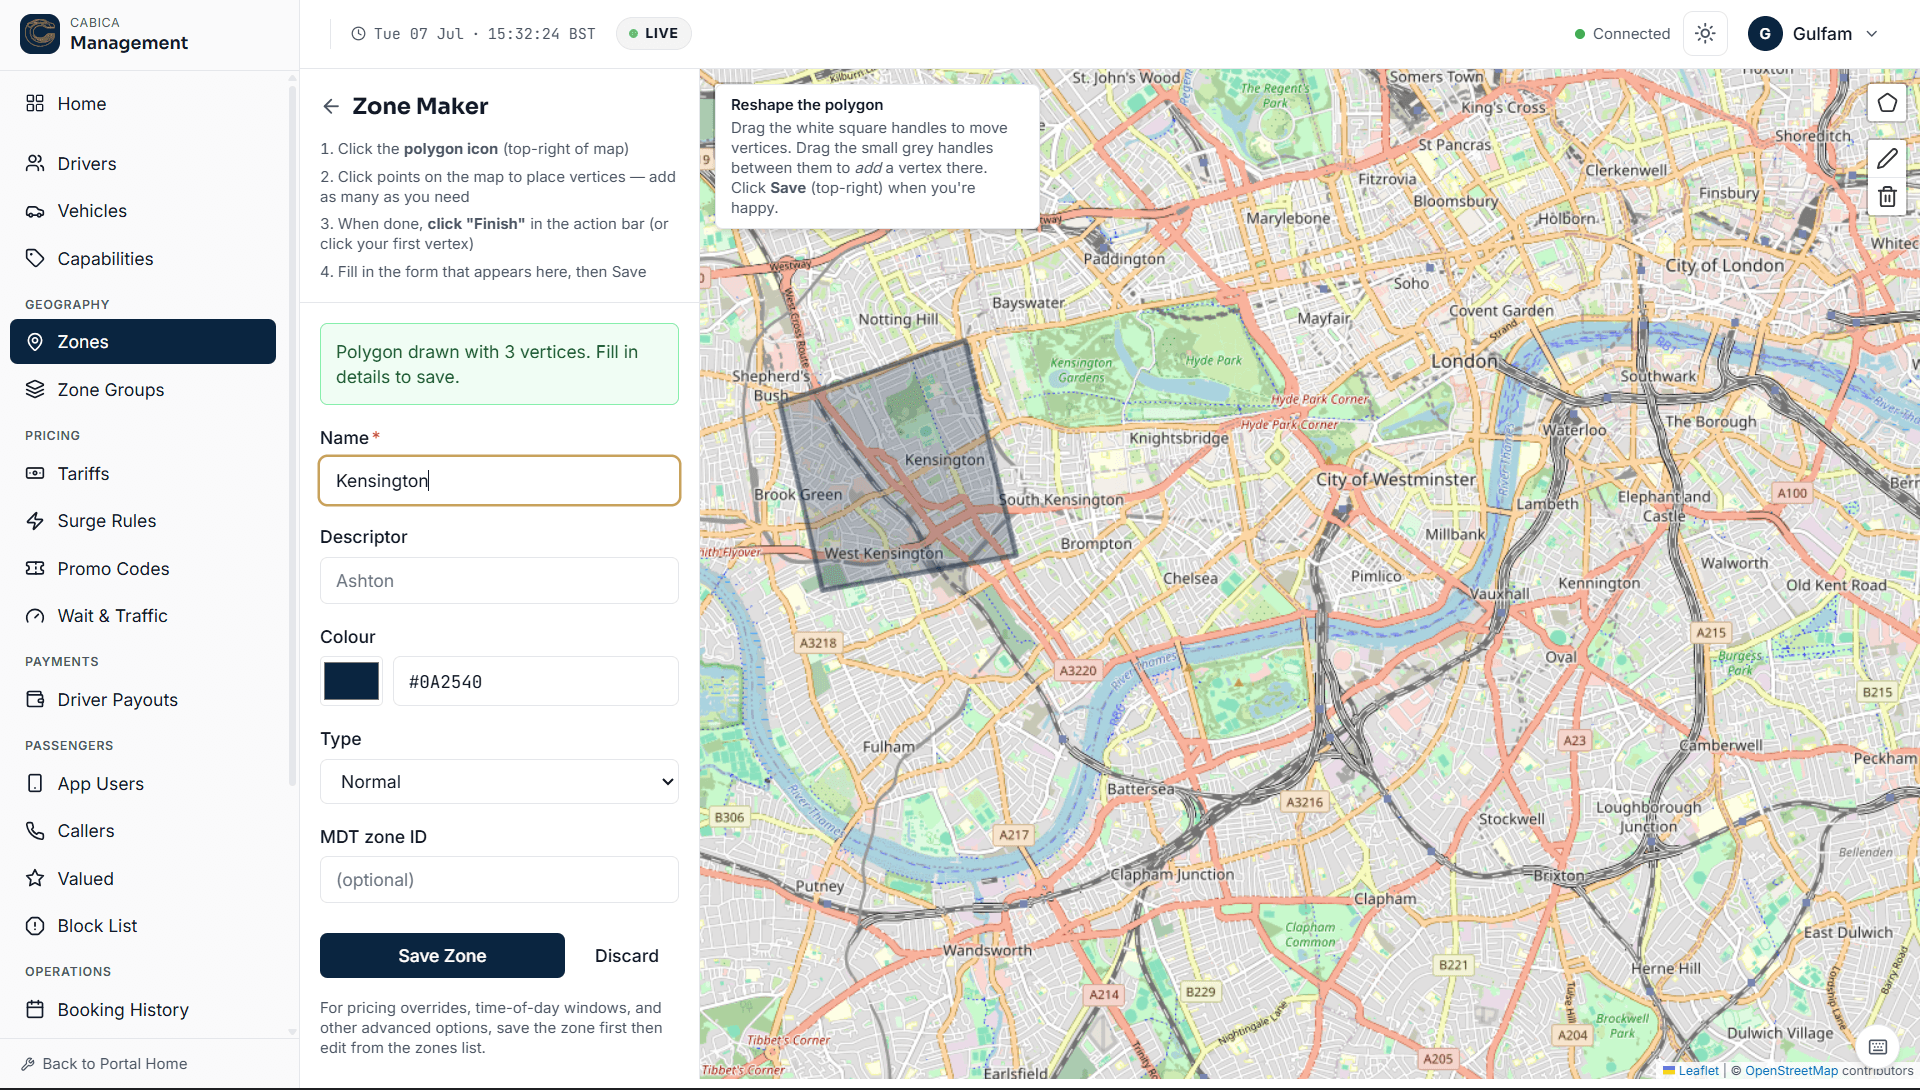Select the draw polygon tool on map
The width and height of the screenshot is (1920, 1090).
pyautogui.click(x=1887, y=103)
